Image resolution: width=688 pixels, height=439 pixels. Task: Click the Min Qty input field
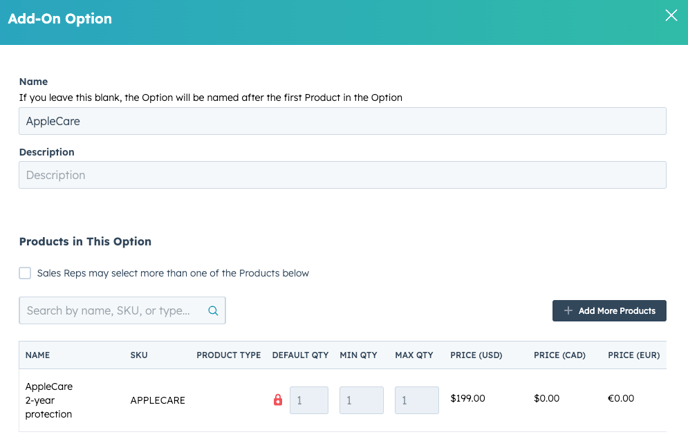click(361, 400)
